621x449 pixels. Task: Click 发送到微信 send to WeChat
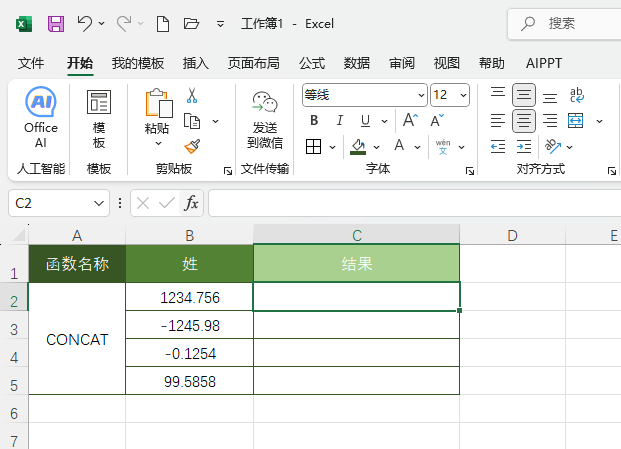click(x=265, y=120)
